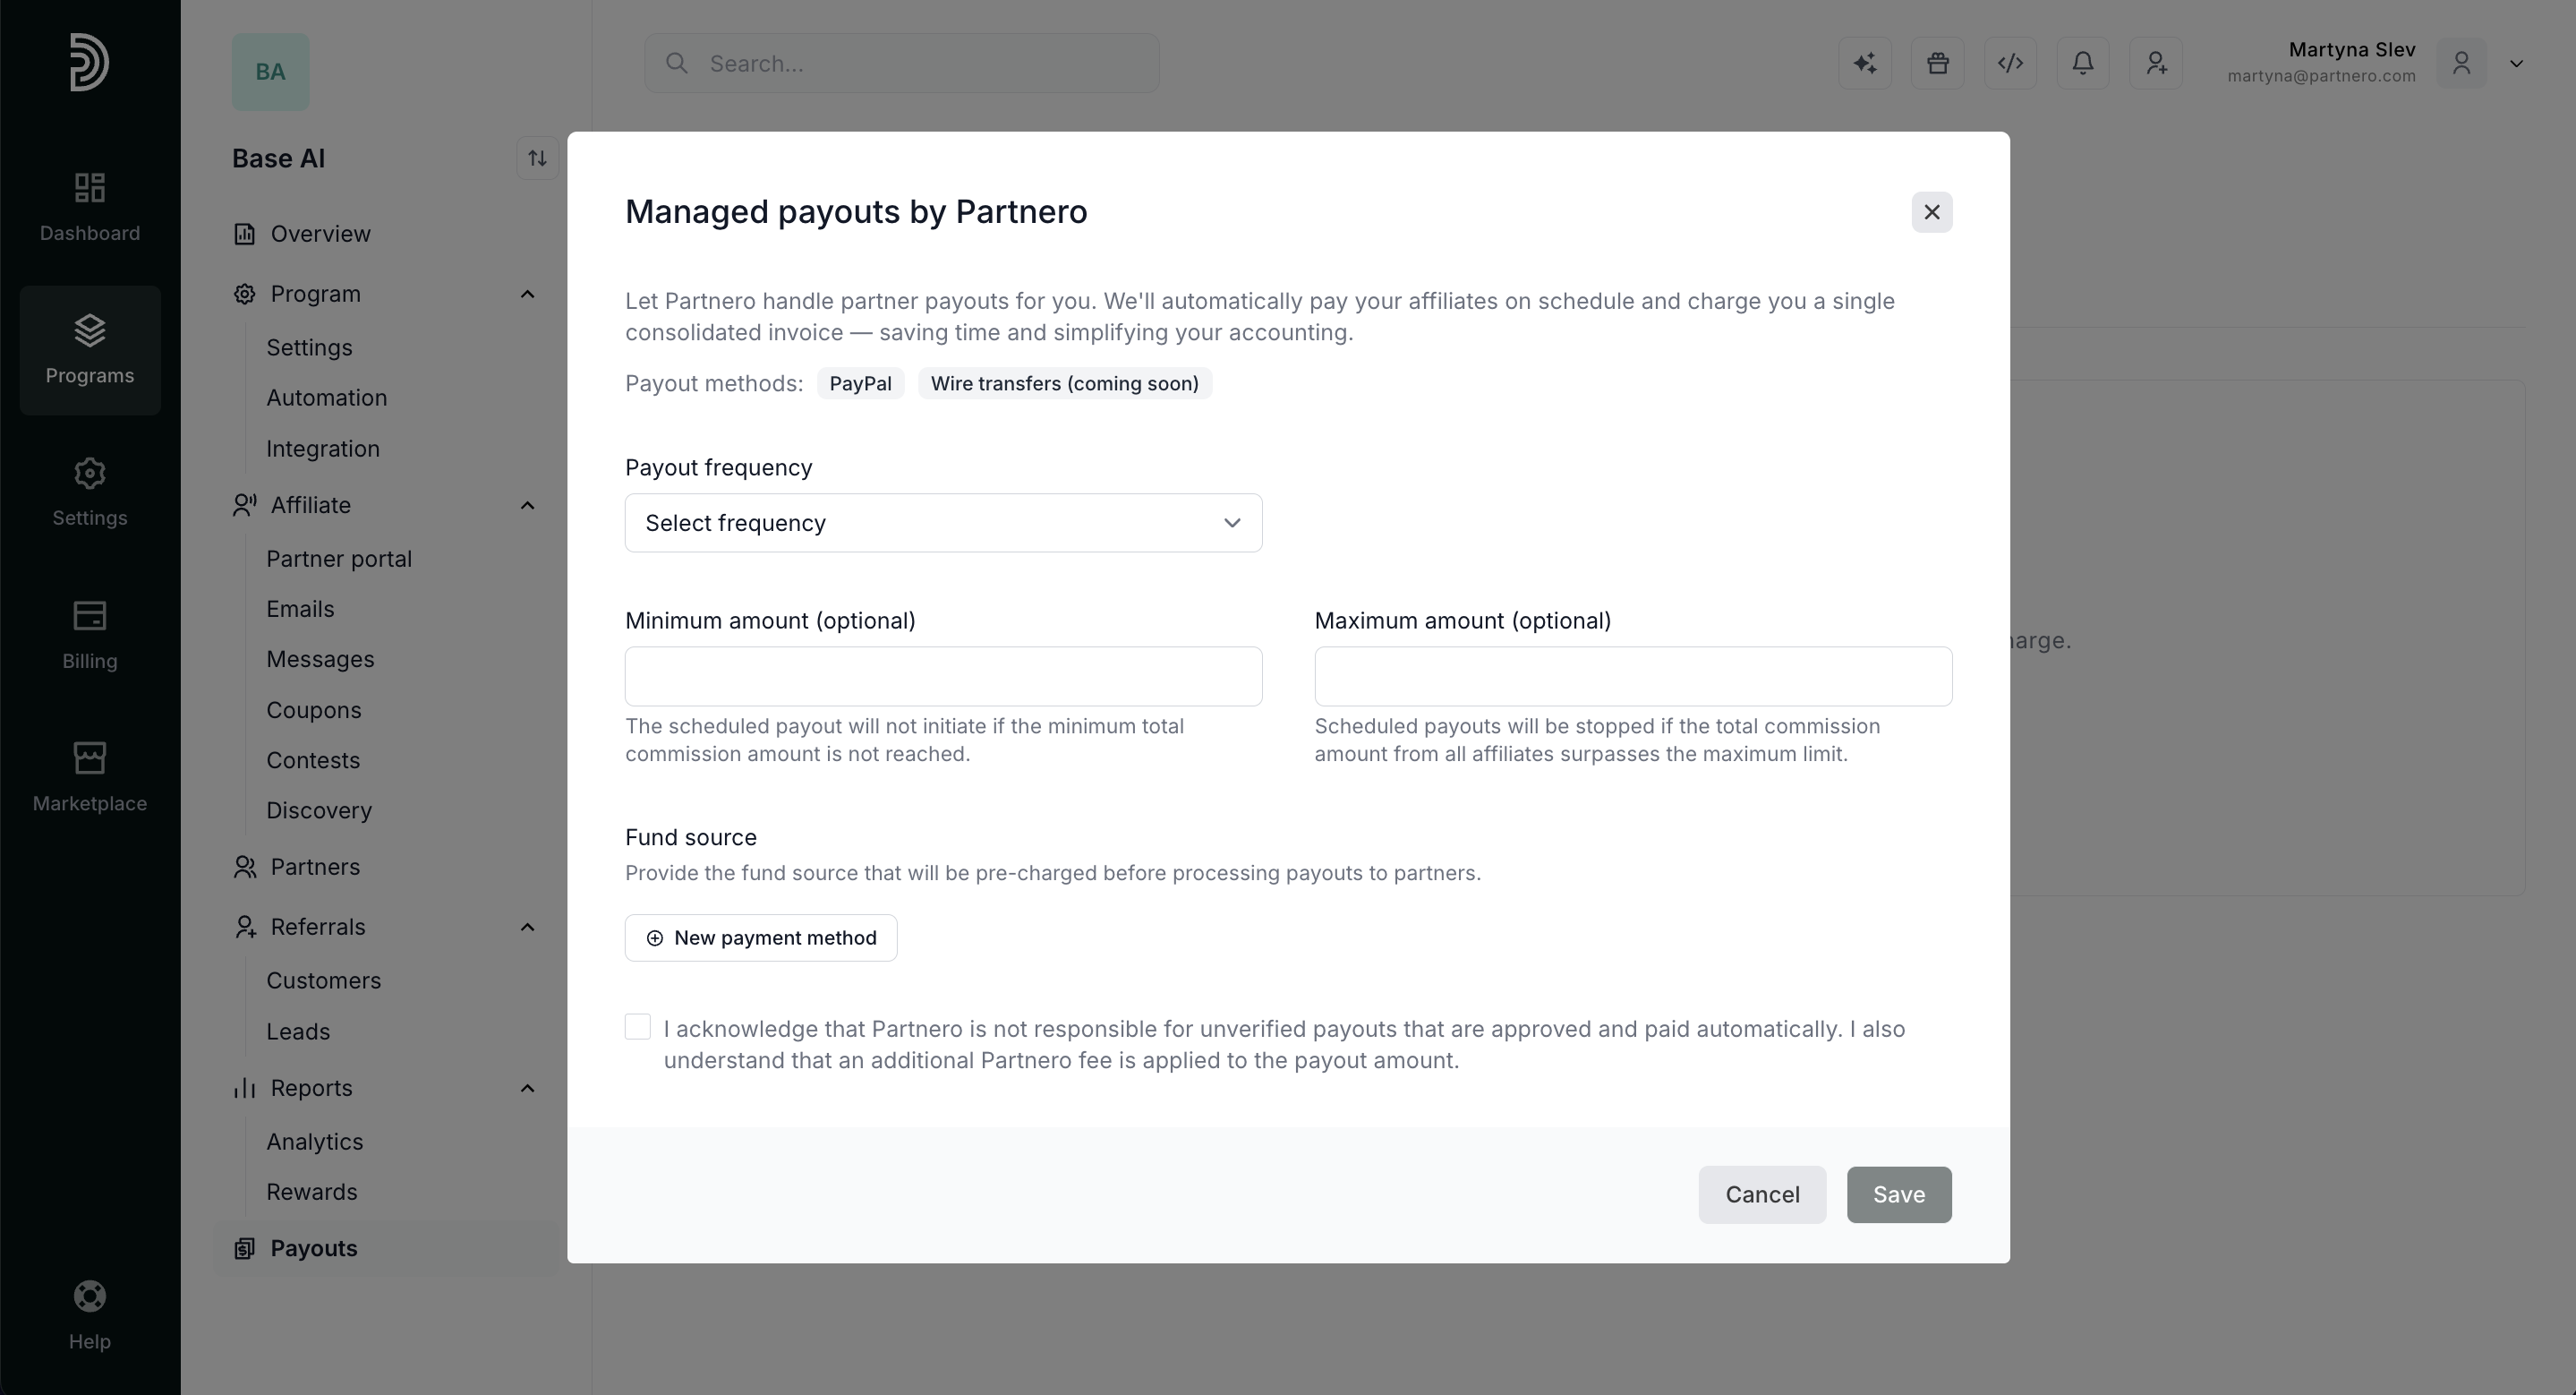The image size is (2576, 1395).
Task: Collapse the Affiliate section chevron
Action: click(x=528, y=505)
